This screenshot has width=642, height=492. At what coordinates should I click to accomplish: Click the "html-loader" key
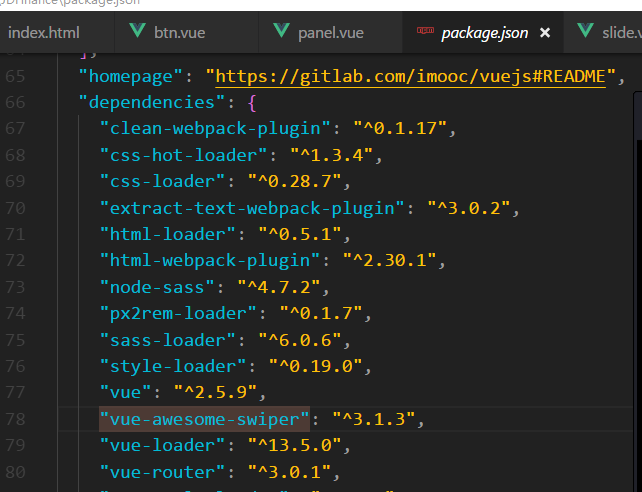pos(167,235)
